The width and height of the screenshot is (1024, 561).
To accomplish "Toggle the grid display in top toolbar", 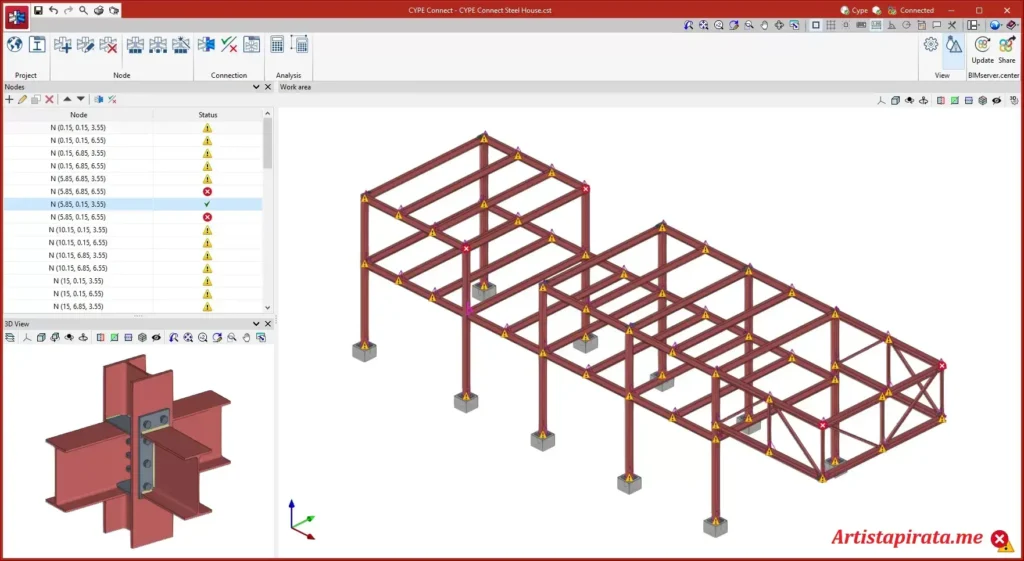I will tap(830, 25).
